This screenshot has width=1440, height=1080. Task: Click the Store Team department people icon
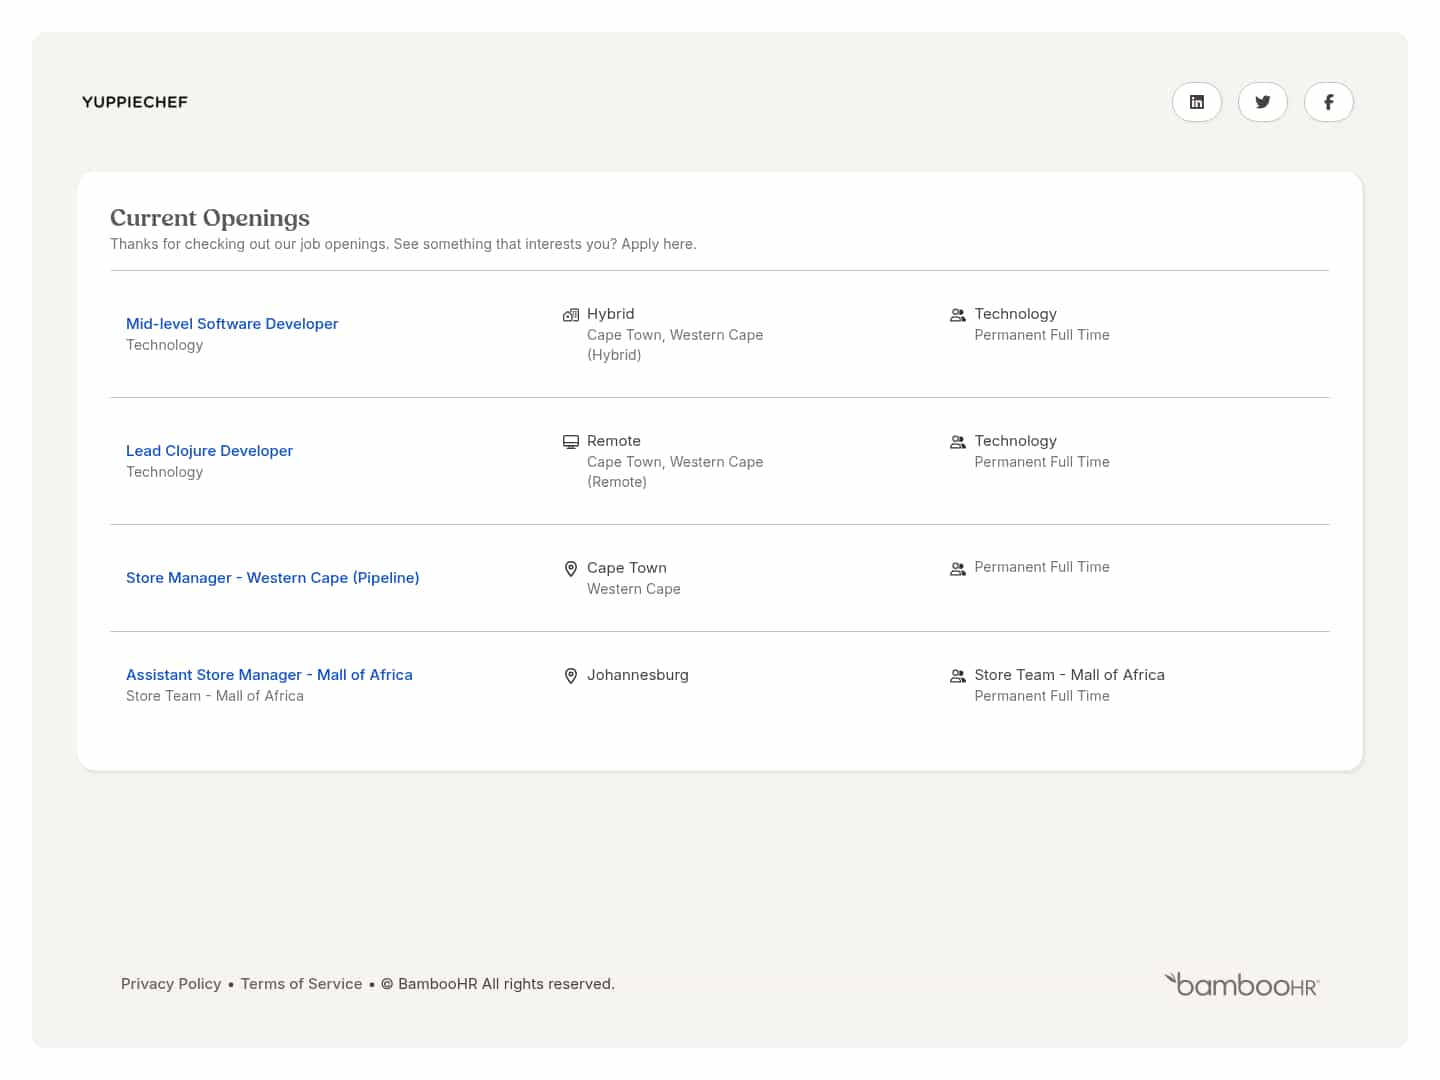coord(957,676)
